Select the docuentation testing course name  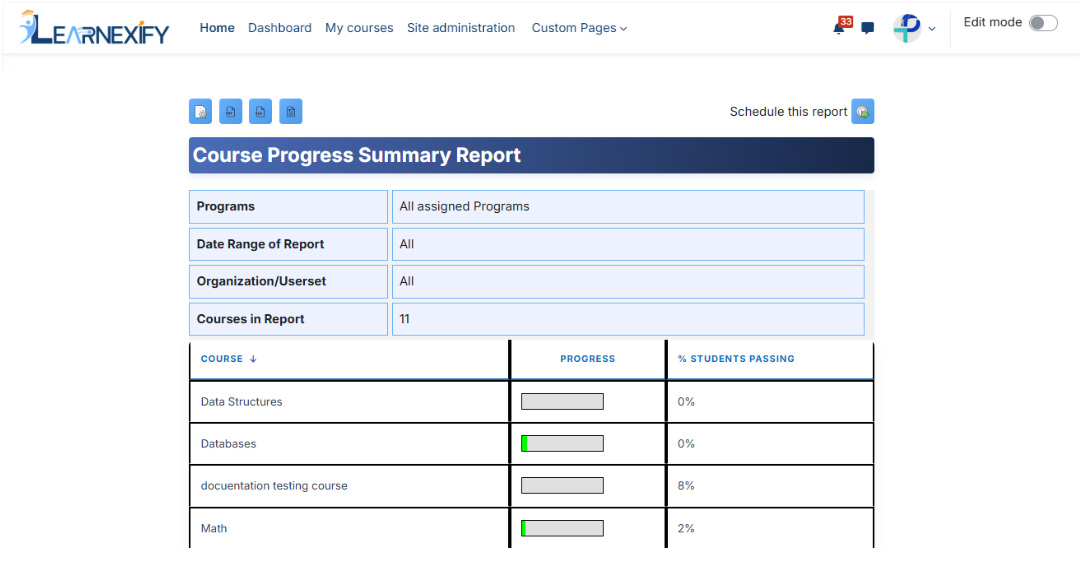[x=274, y=486]
